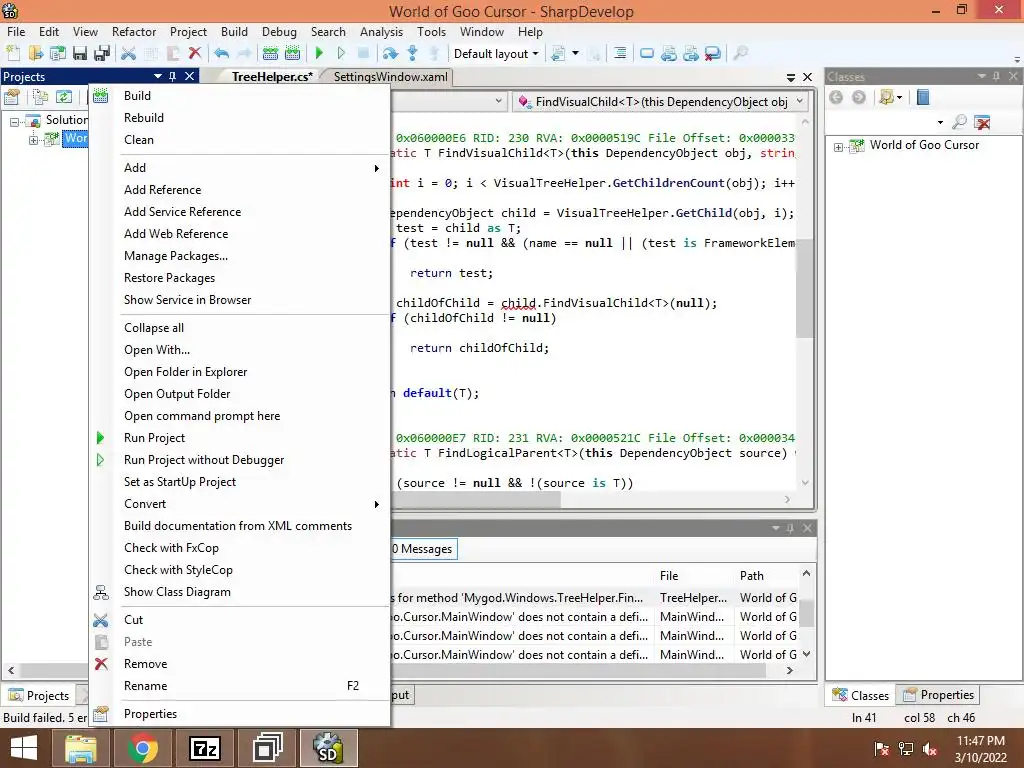Click the Open File folder toolbar icon
This screenshot has height=768, width=1024.
coord(36,54)
